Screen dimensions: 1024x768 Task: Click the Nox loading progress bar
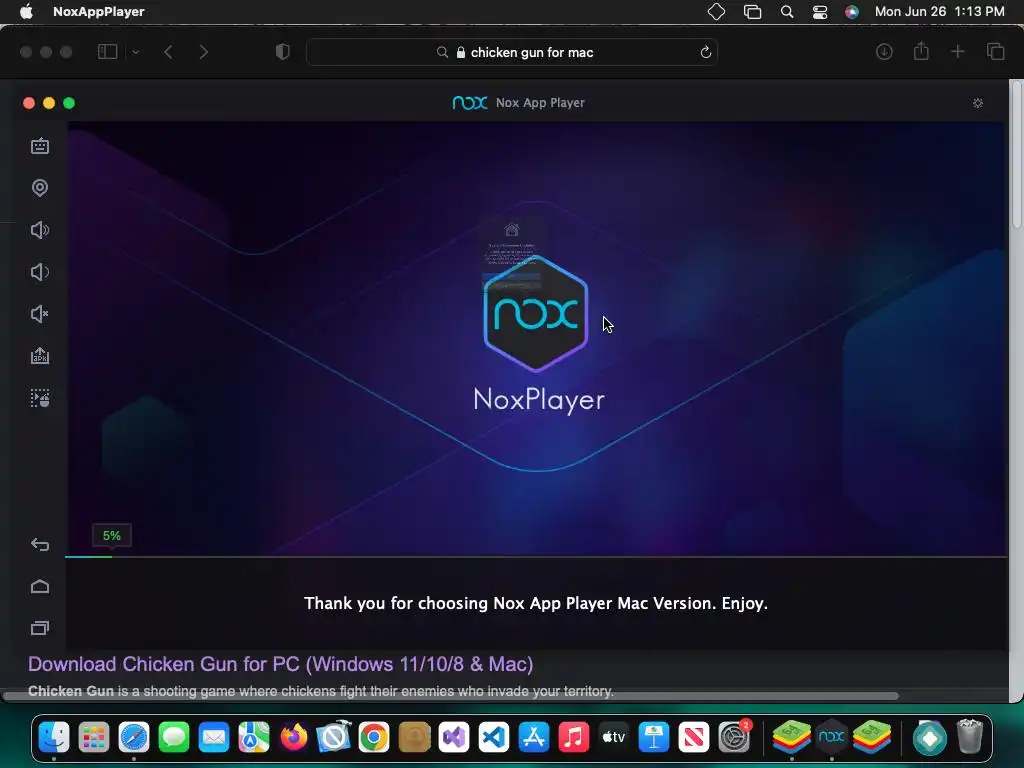pos(536,557)
